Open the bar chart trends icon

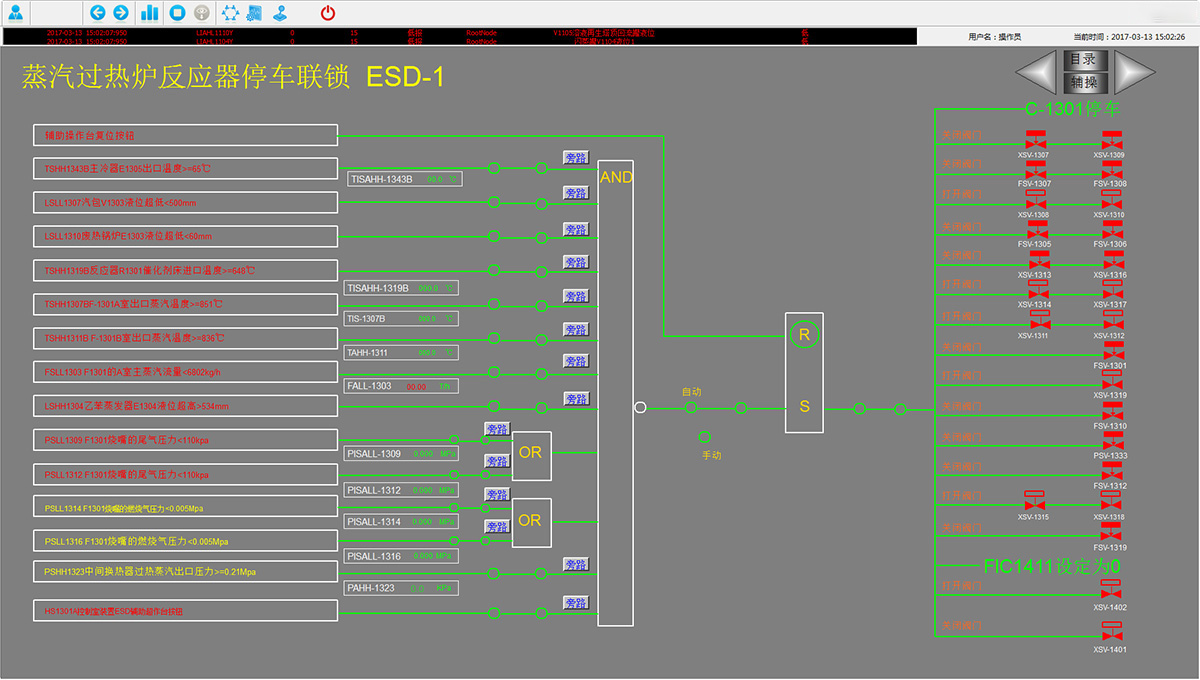(150, 13)
